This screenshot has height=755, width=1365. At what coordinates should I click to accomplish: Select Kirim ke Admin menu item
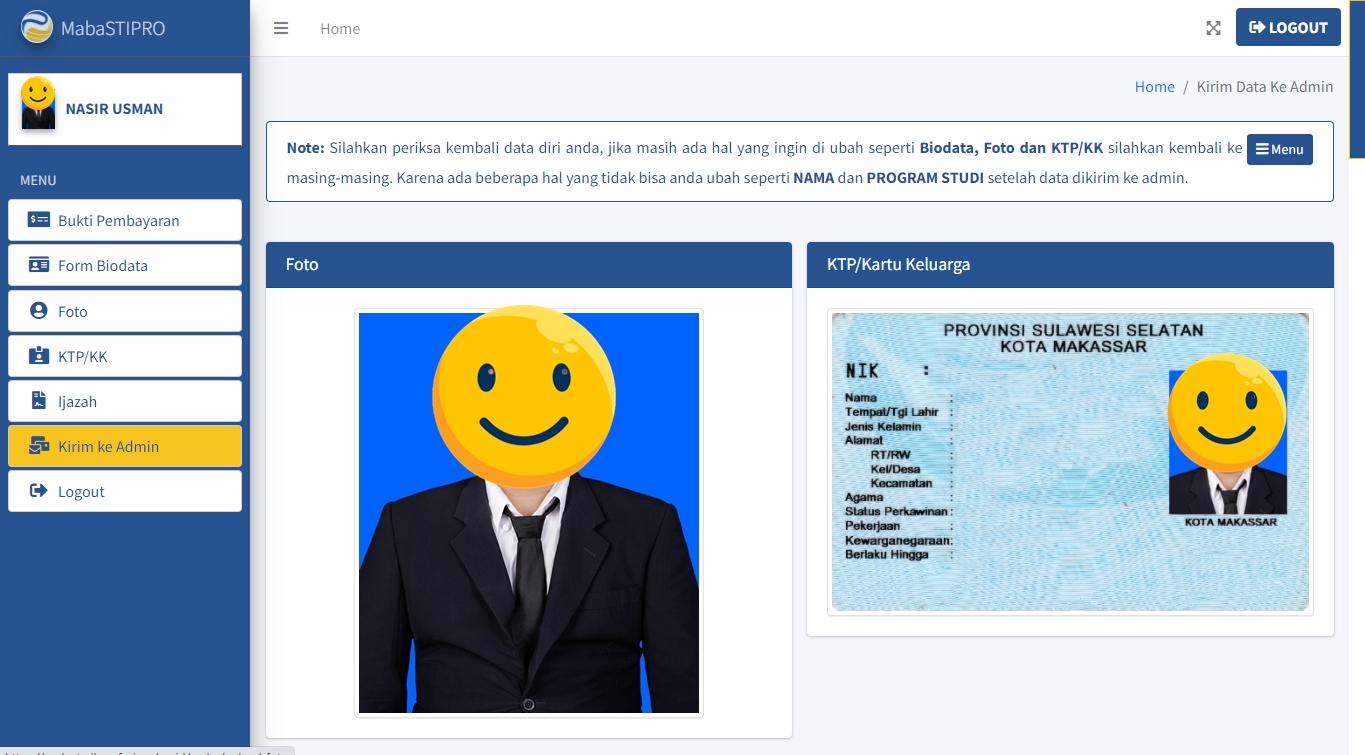(x=109, y=447)
